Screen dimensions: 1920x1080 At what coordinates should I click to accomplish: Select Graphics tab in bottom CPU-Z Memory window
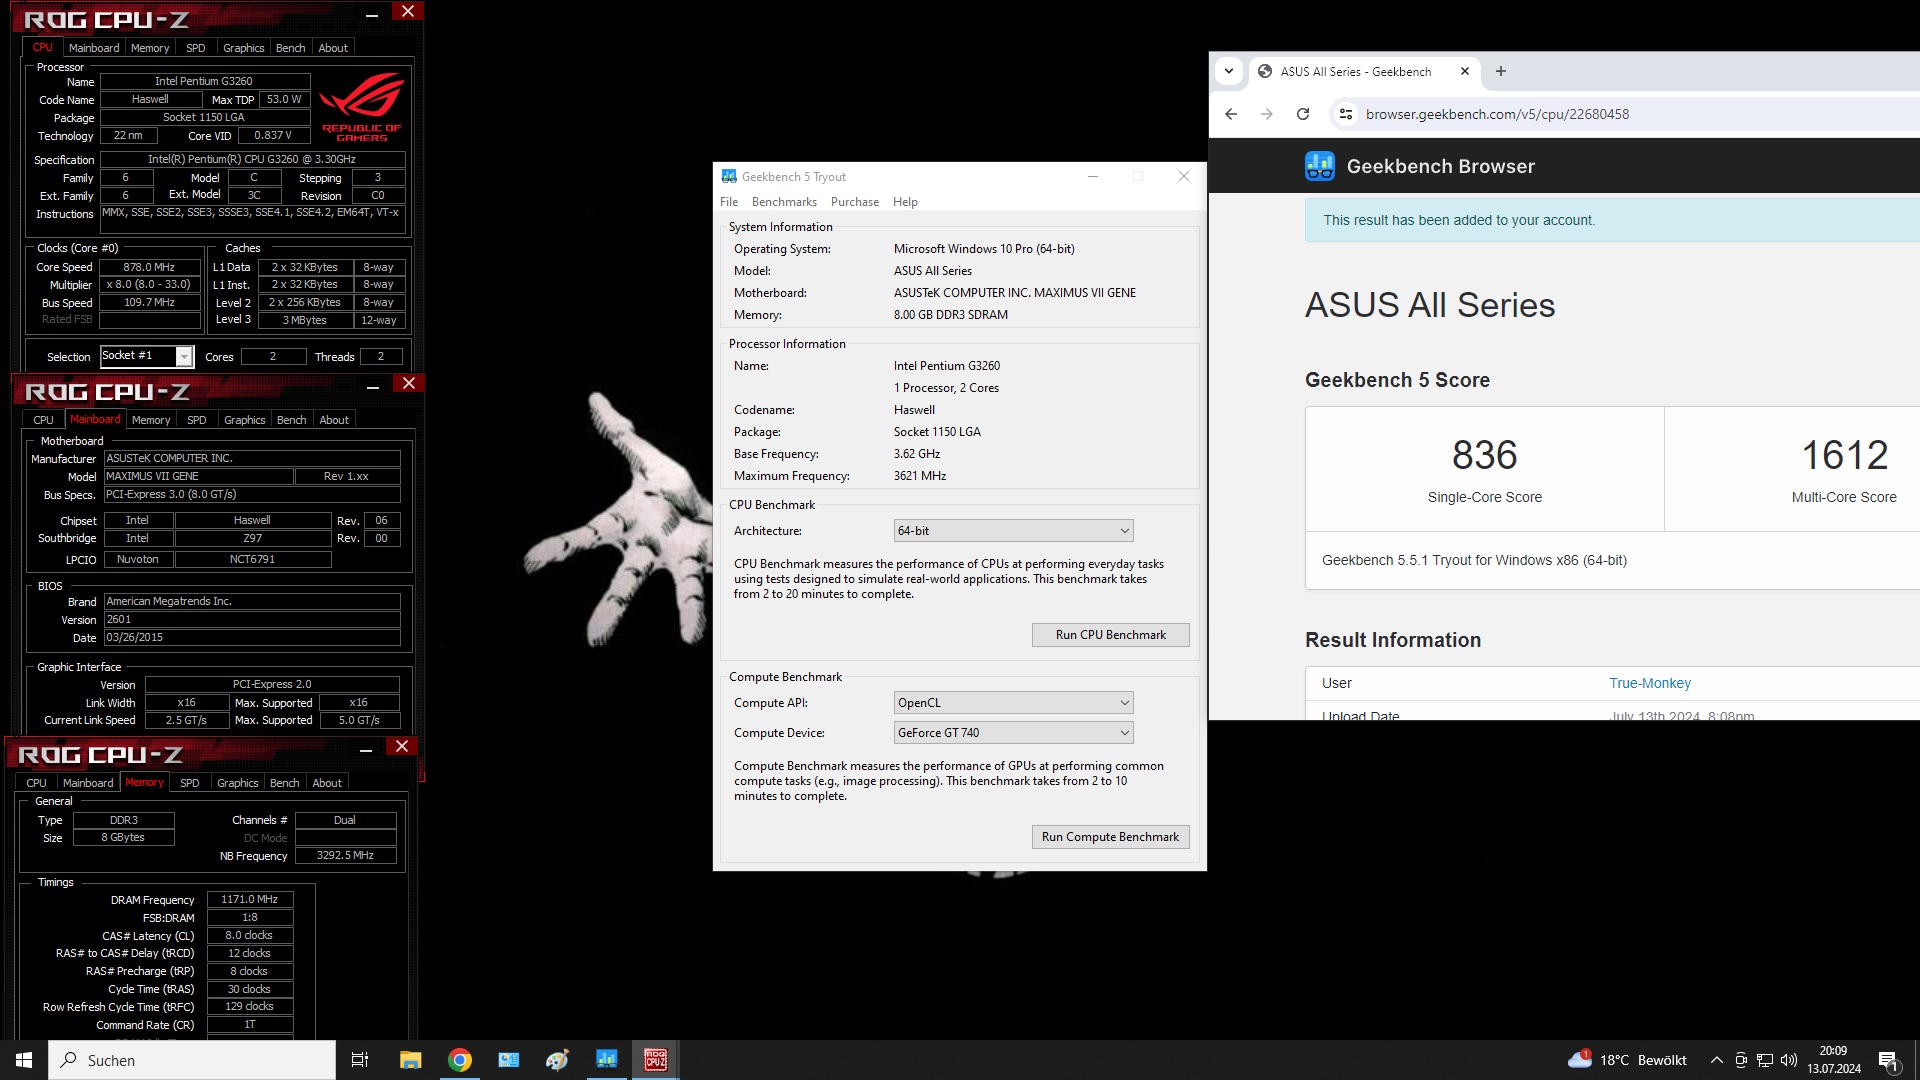238,783
